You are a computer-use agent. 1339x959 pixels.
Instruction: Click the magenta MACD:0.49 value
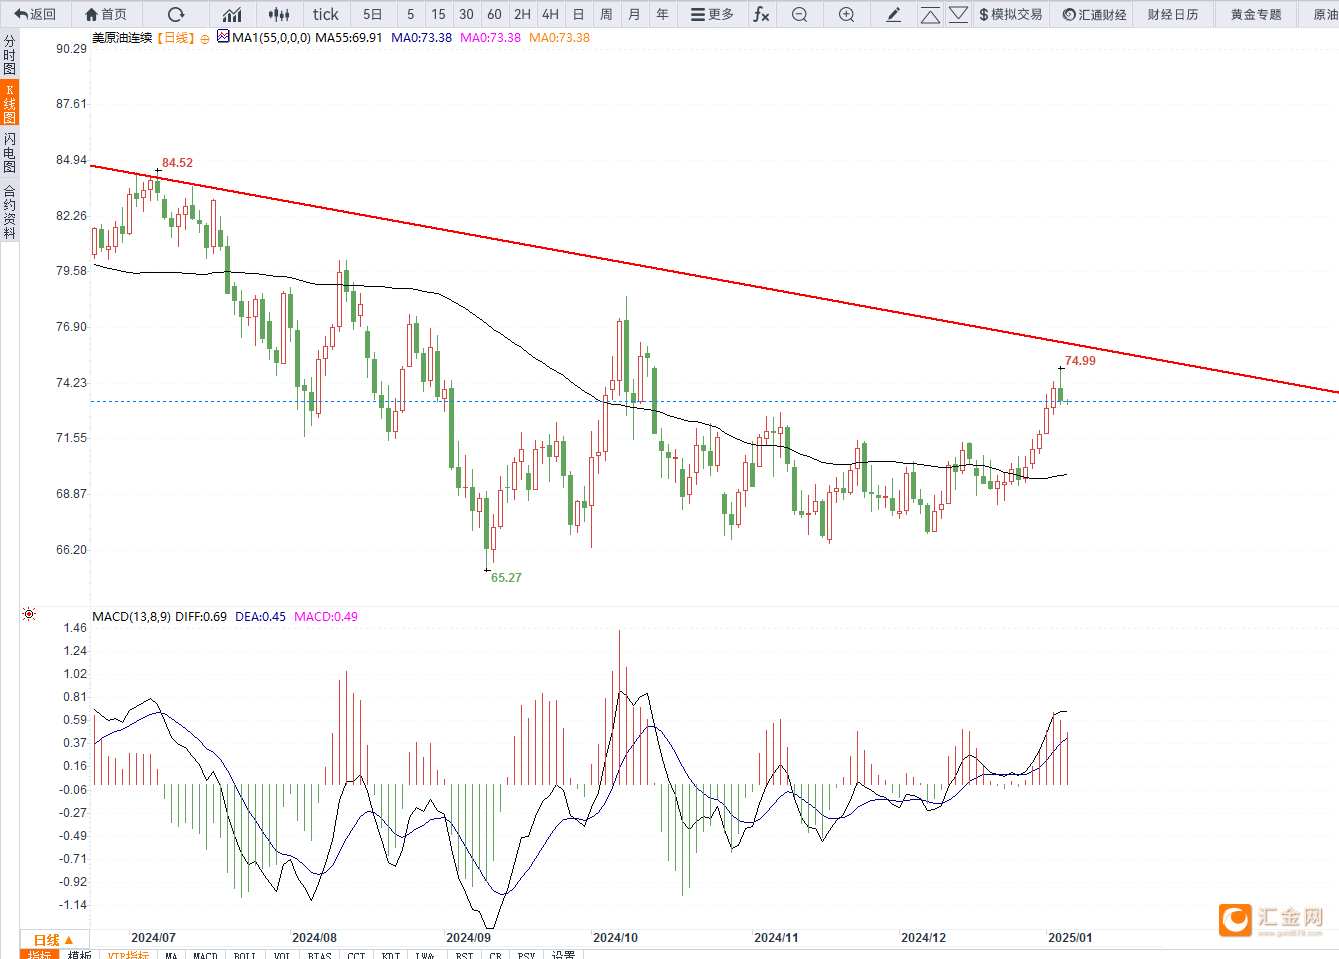click(x=326, y=617)
